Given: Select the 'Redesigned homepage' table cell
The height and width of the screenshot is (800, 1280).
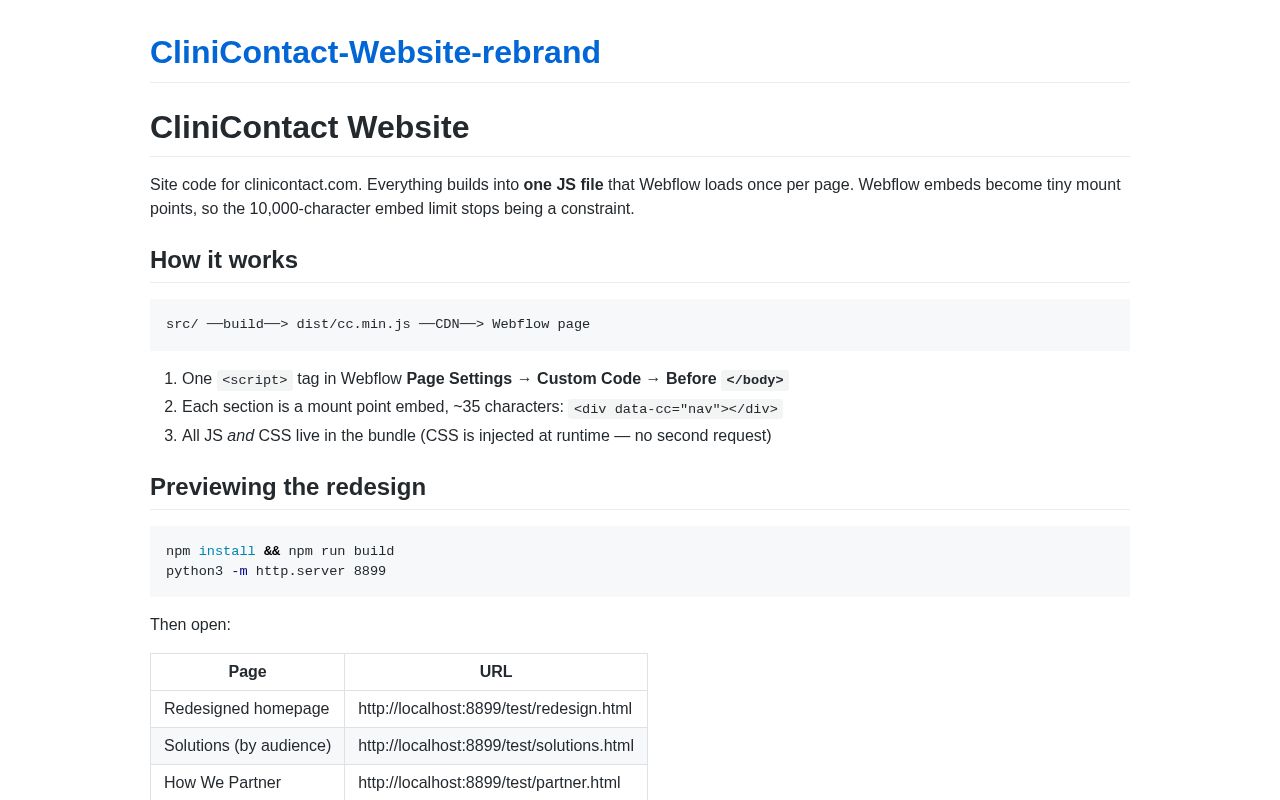Looking at the screenshot, I should click(x=247, y=709).
